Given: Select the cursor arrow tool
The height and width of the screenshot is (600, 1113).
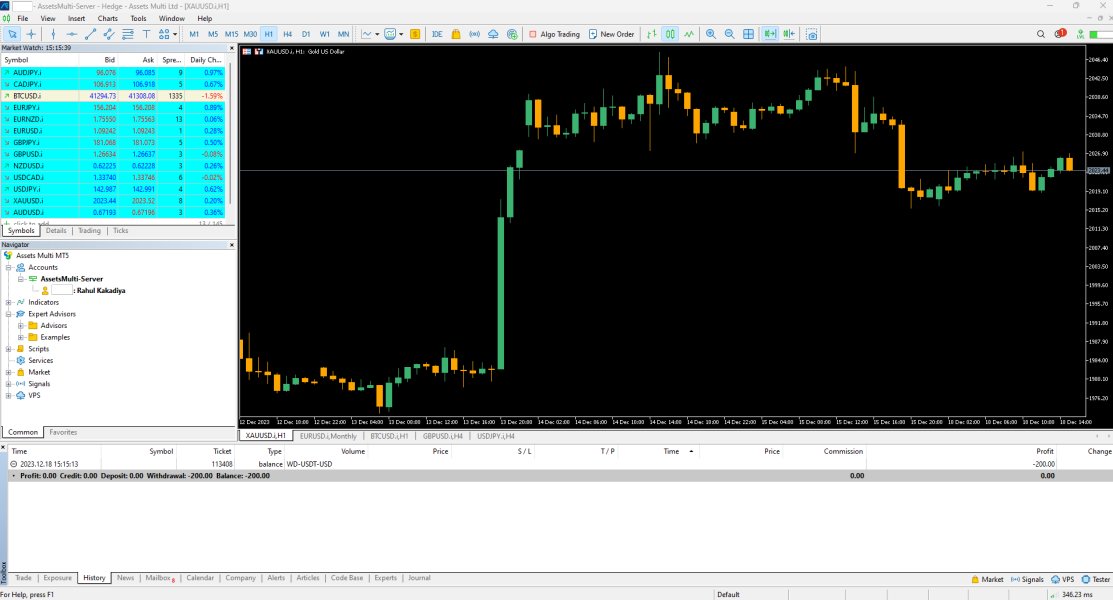Looking at the screenshot, I should pos(12,34).
